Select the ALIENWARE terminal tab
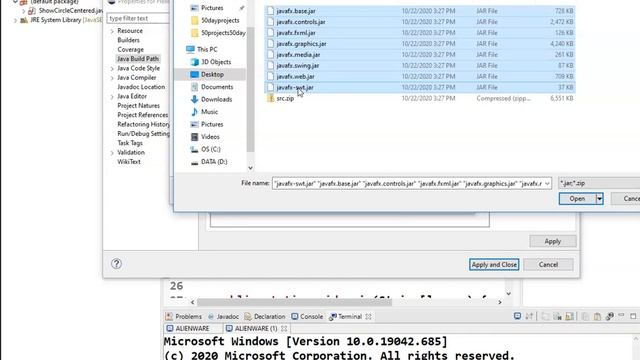Viewport: 640px width, 360px height. (x=188, y=329)
